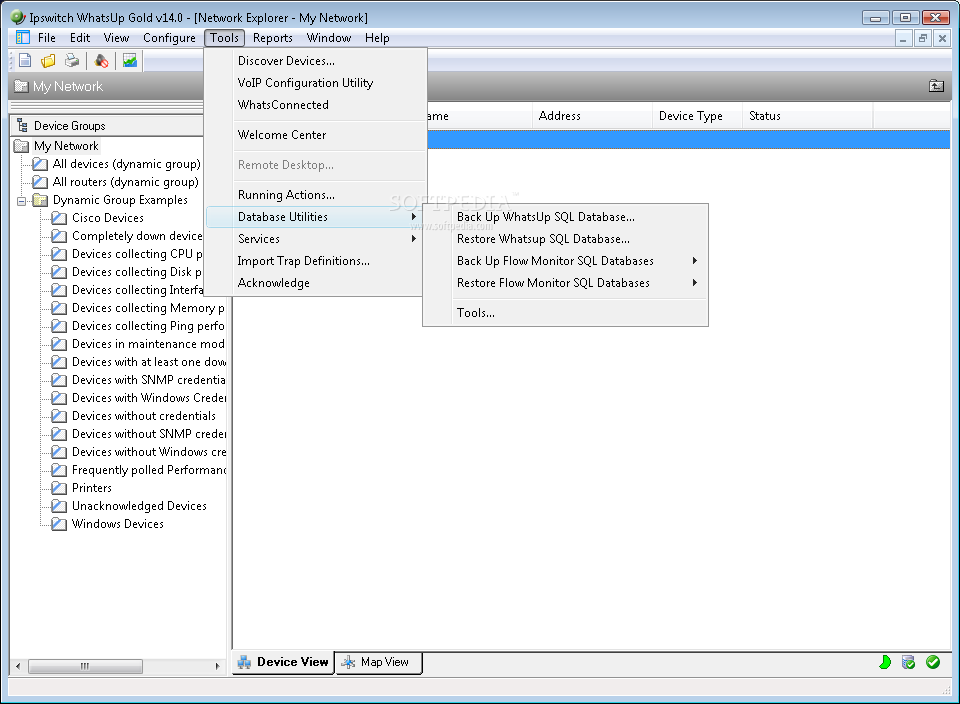Click the disable alarm bell toolbar icon
This screenshot has width=960, height=704.
pyautogui.click(x=102, y=61)
